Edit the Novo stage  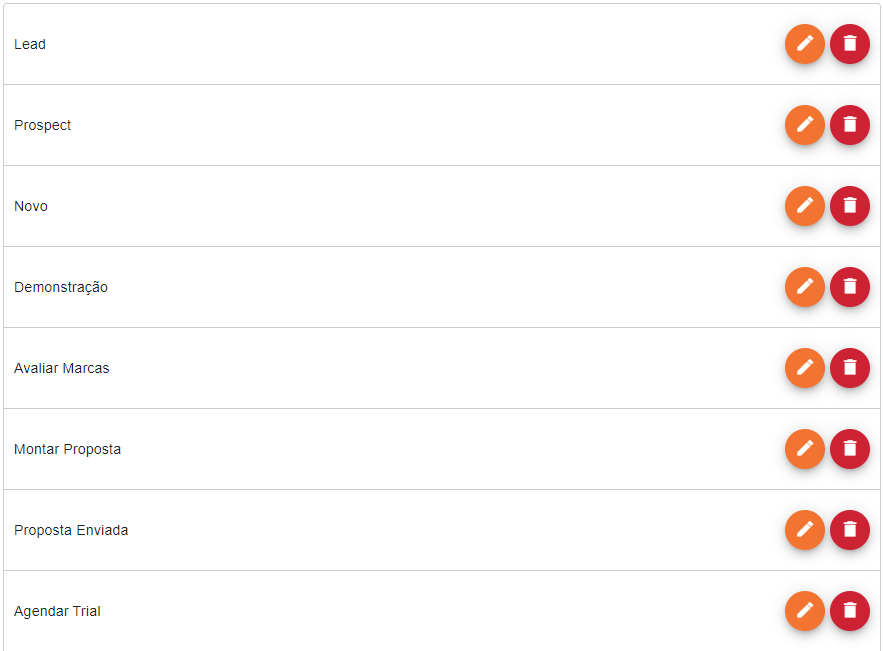pos(805,206)
